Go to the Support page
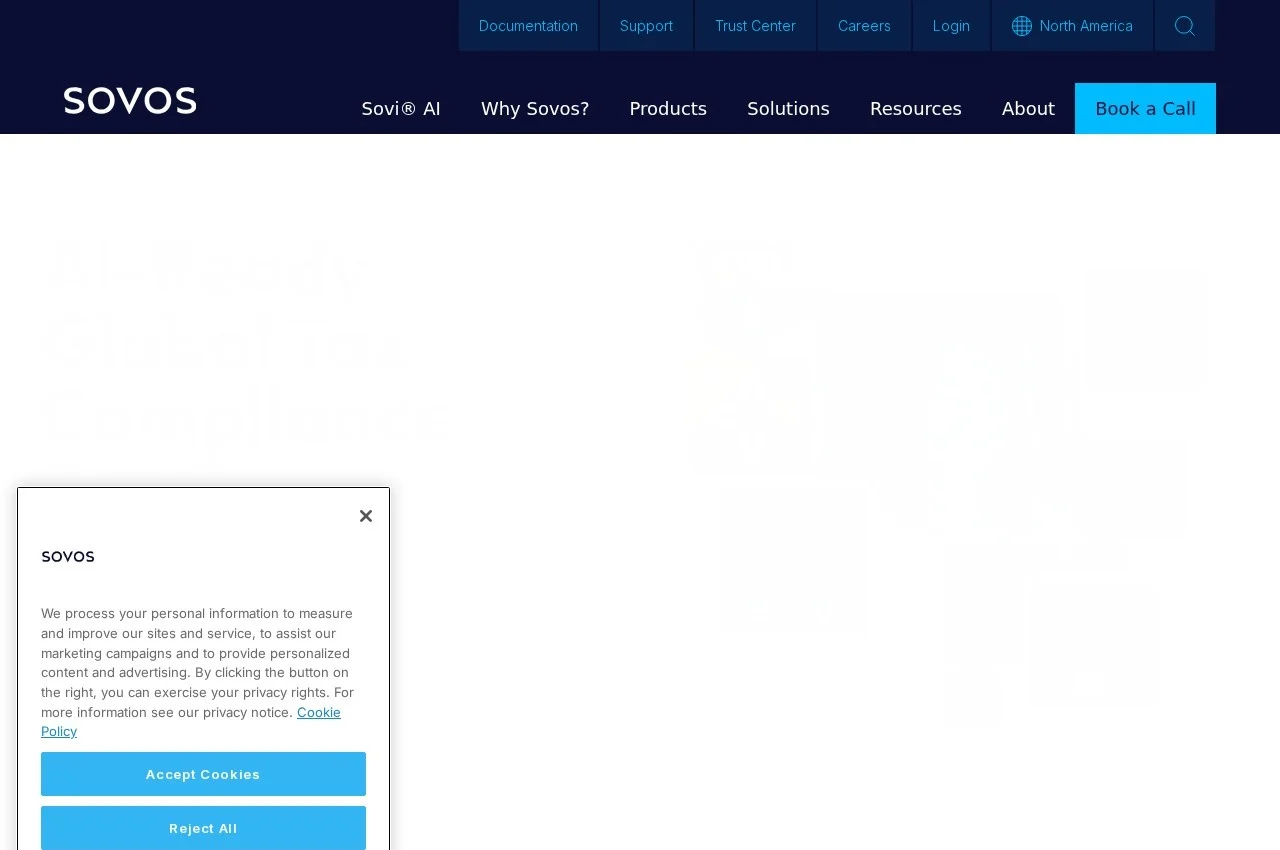Screen dimensions: 1280x850 click(646, 26)
